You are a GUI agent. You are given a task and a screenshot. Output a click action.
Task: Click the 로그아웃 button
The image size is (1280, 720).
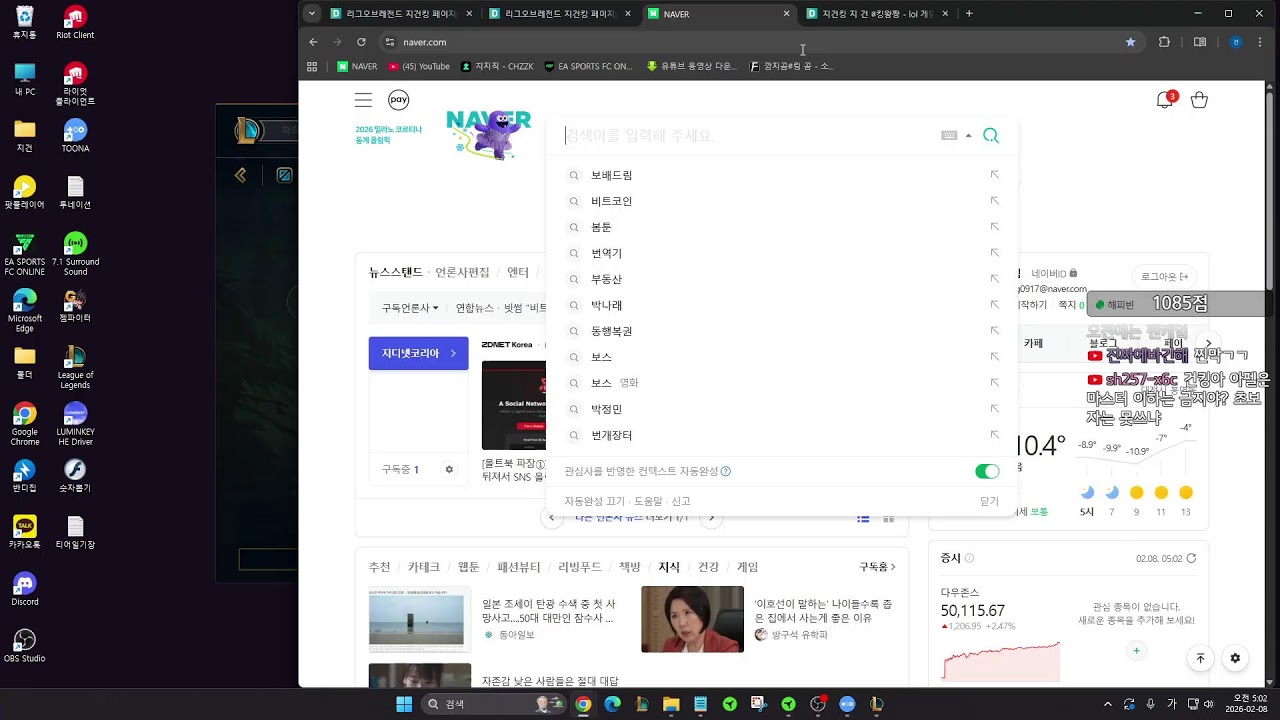pyautogui.click(x=1164, y=277)
